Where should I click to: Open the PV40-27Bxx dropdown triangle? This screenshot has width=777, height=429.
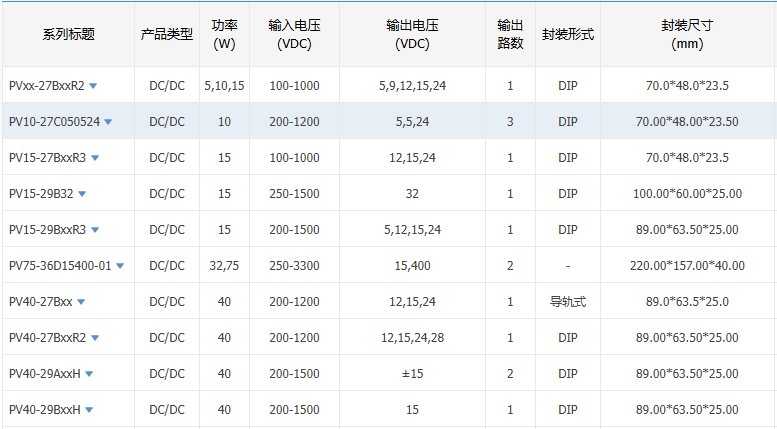point(81,302)
